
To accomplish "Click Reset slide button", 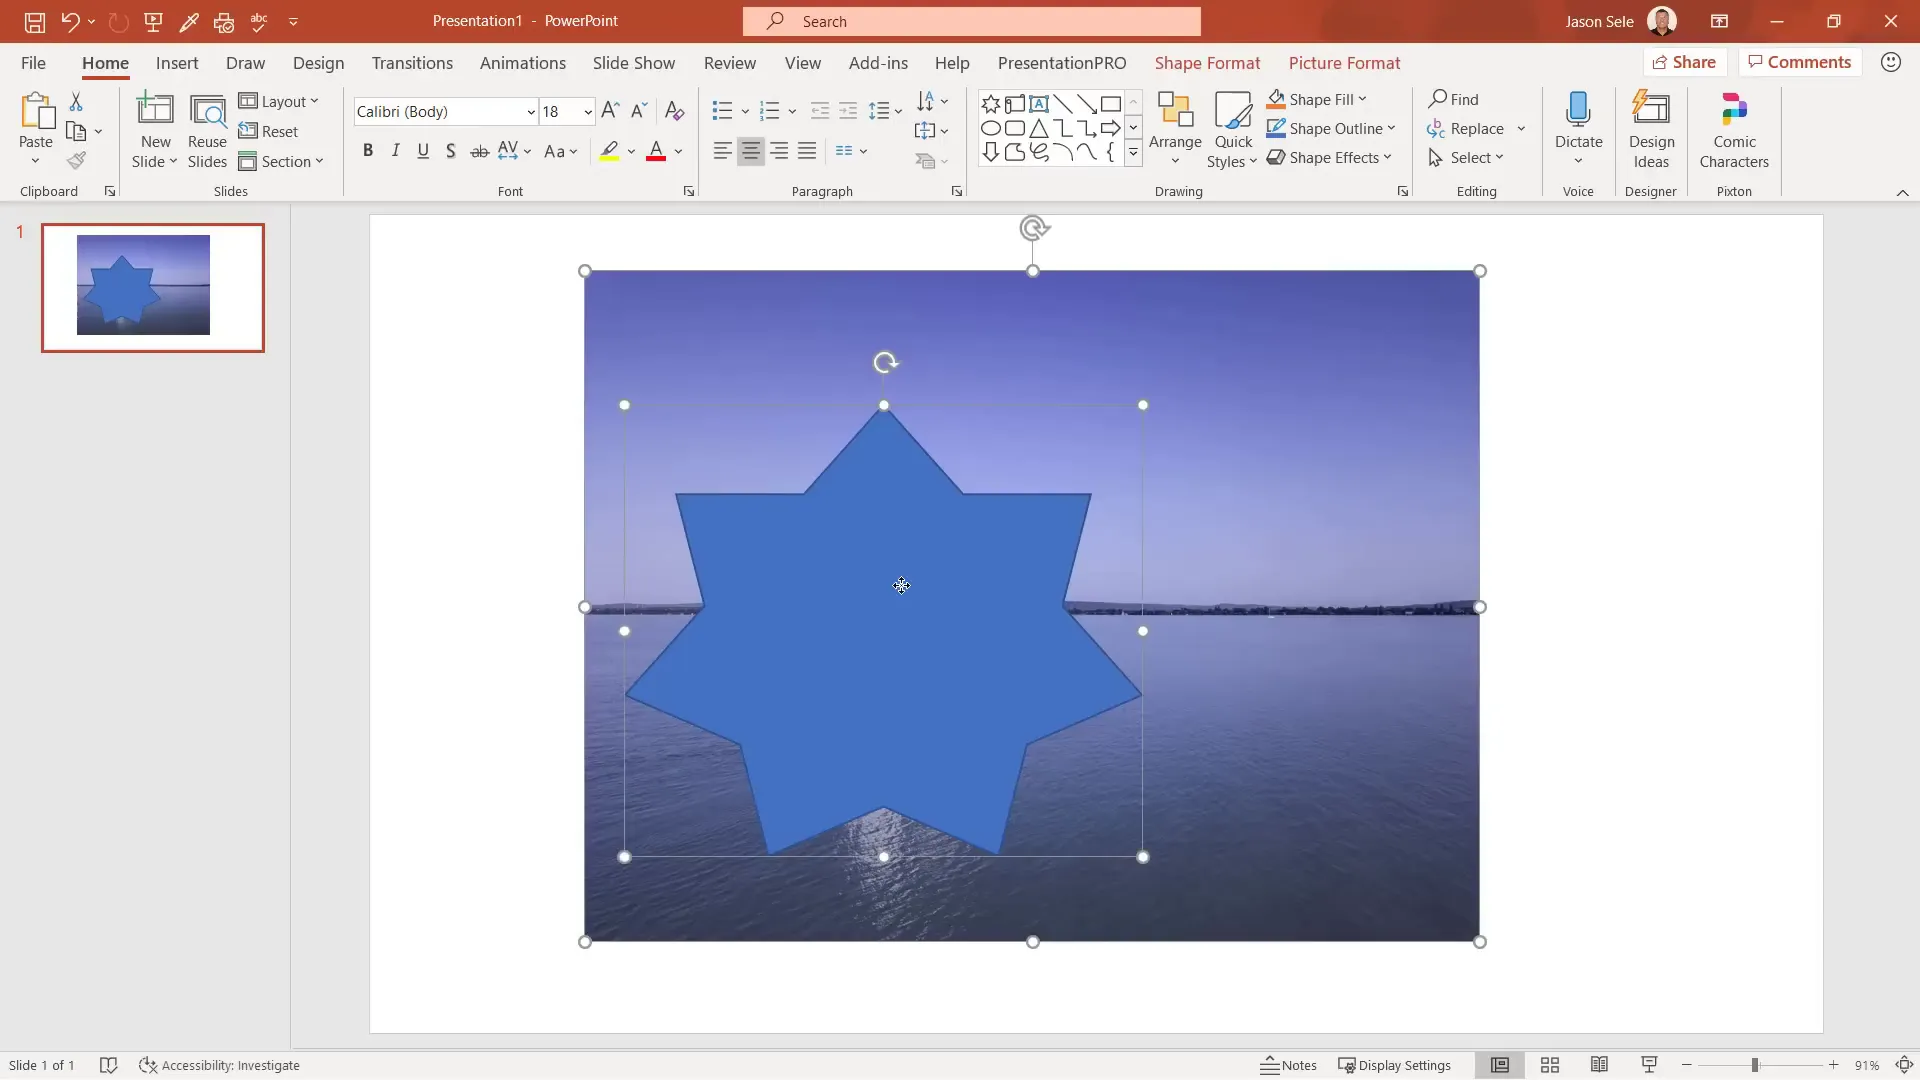I will 268,131.
